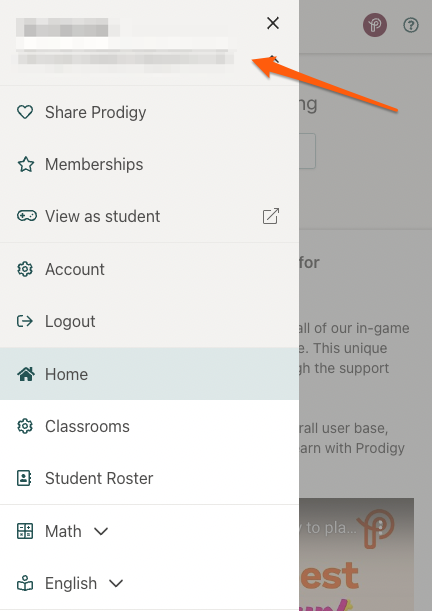The image size is (432, 611).
Task: Open the help question mark icon
Action: [x=411, y=25]
